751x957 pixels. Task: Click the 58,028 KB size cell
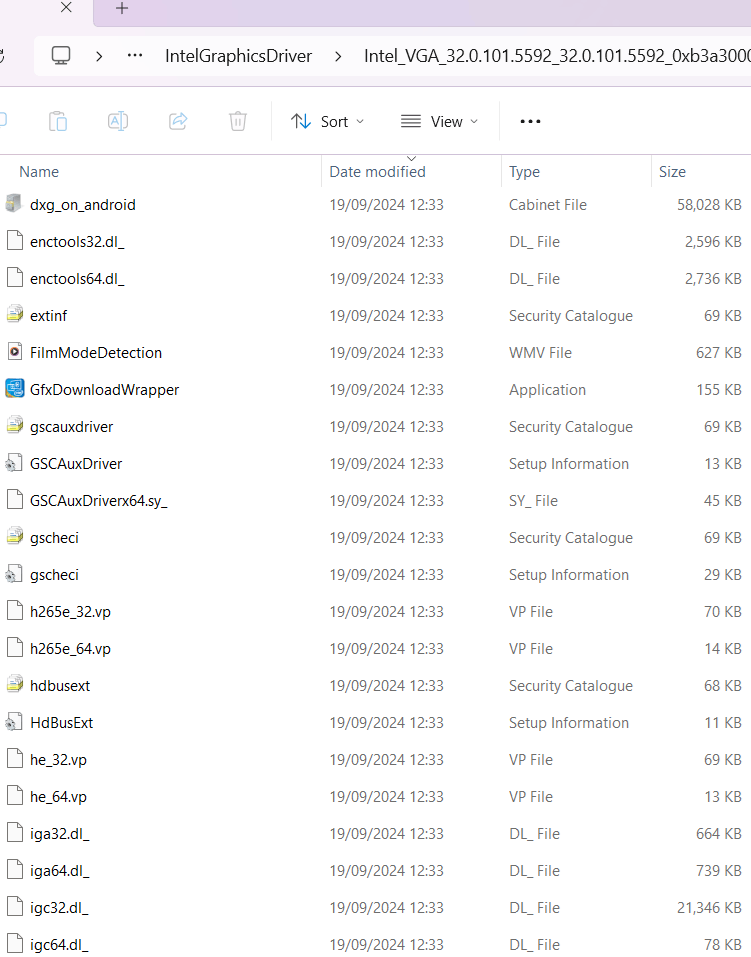709,204
